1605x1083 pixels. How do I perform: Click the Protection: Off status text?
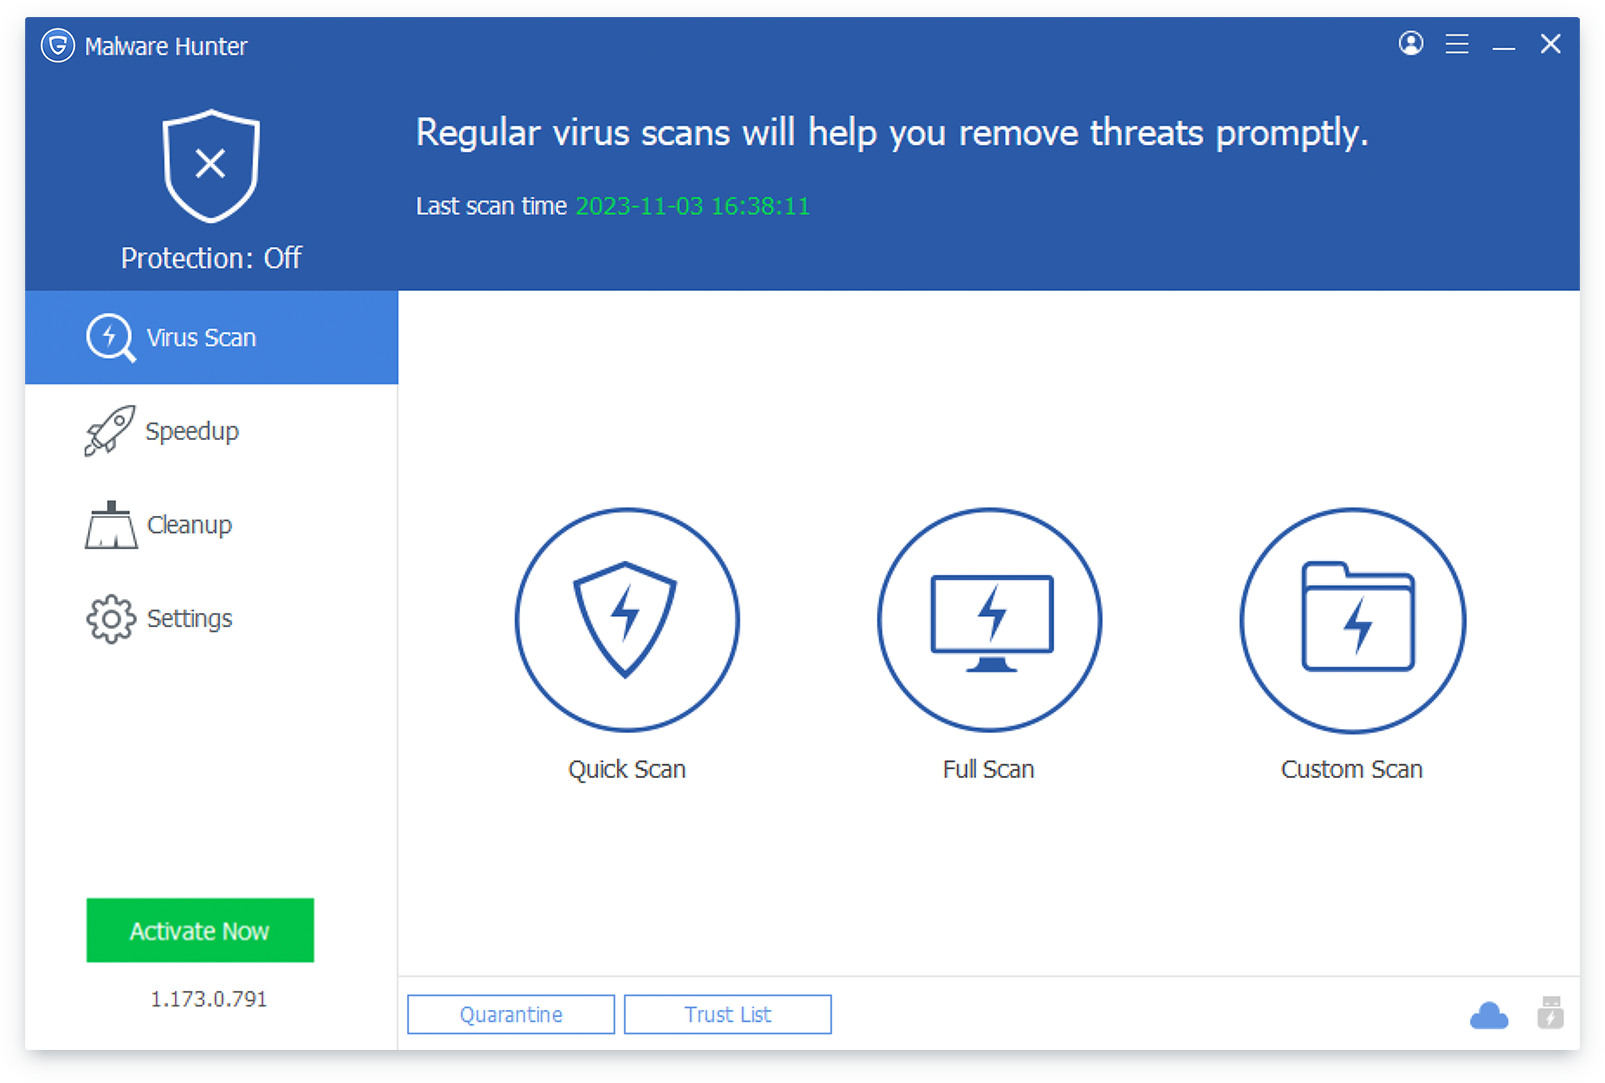pyautogui.click(x=211, y=258)
